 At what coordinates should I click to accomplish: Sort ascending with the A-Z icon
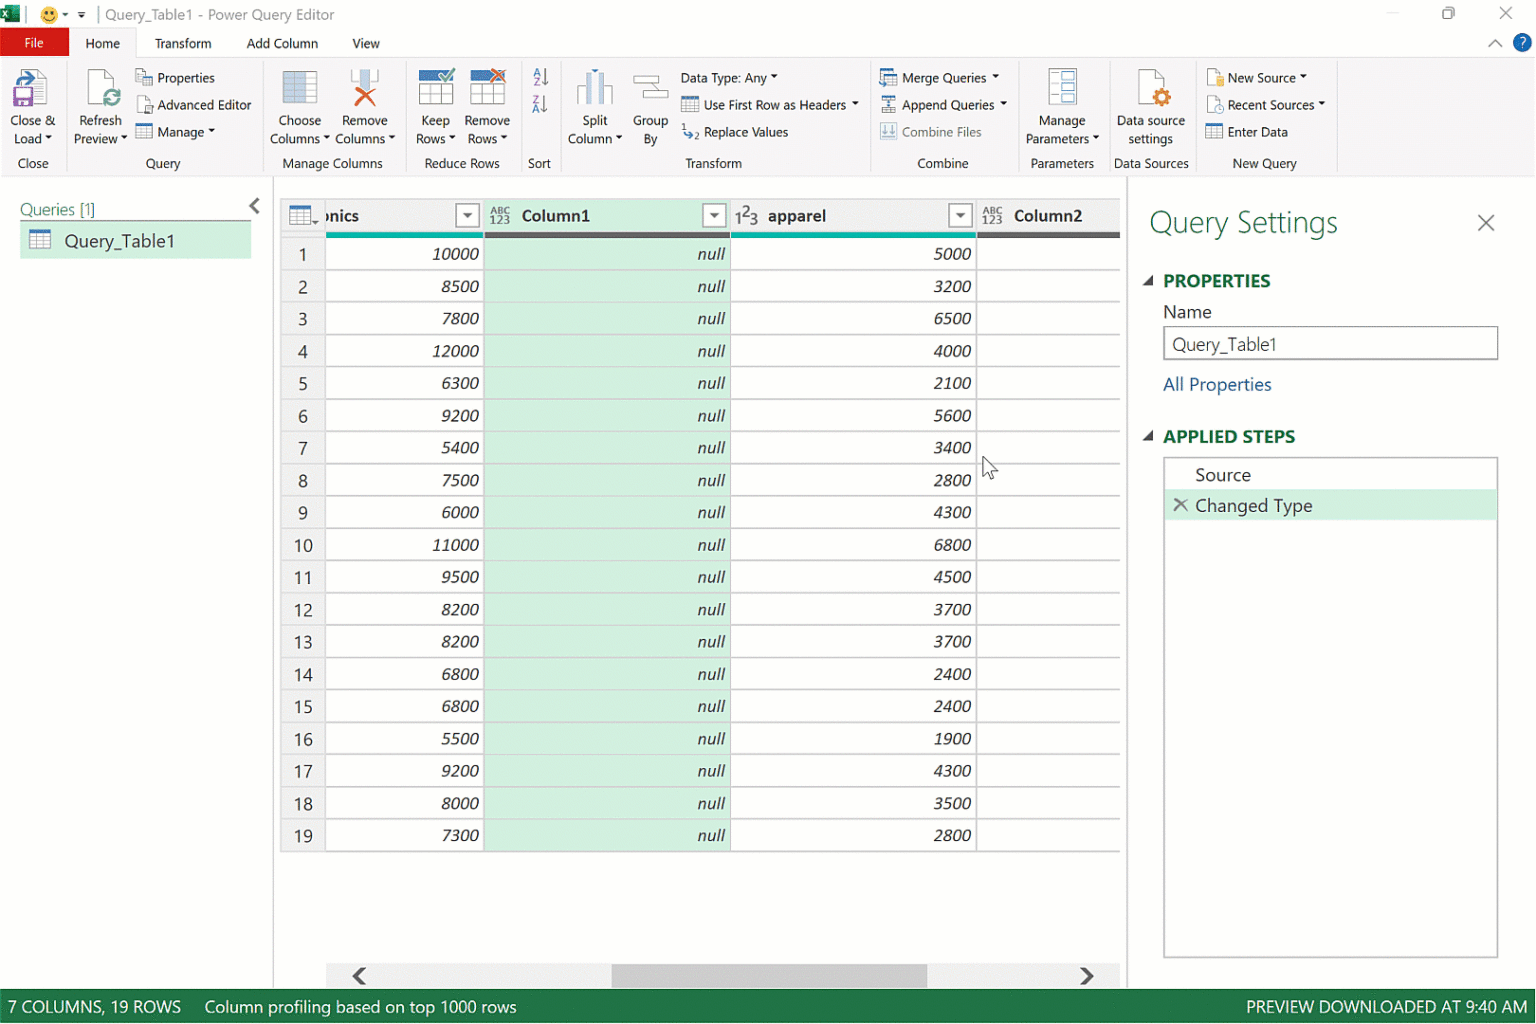pyautogui.click(x=540, y=78)
